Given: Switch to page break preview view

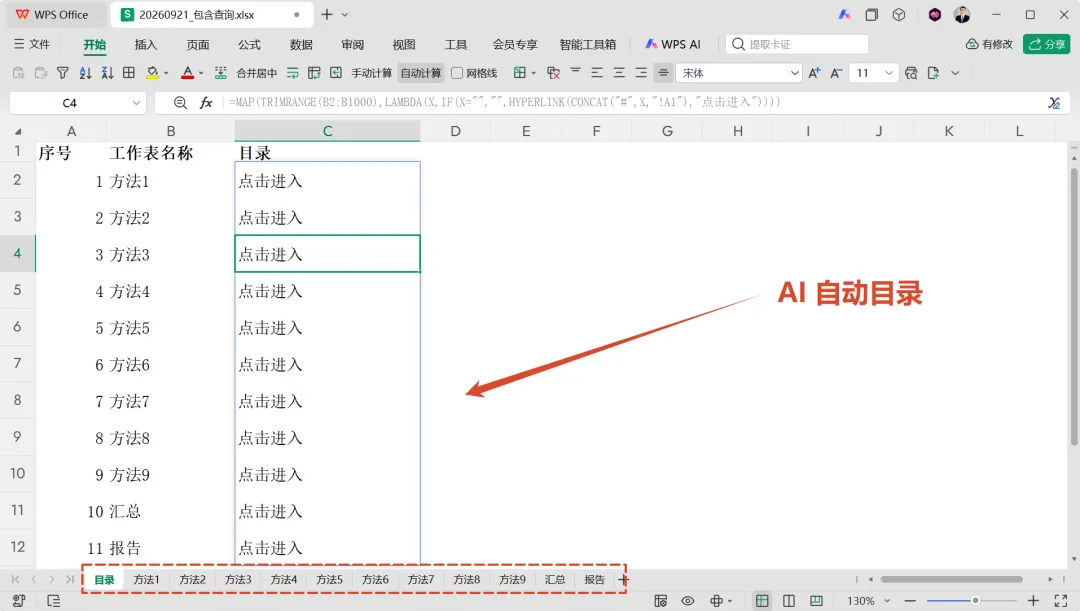Looking at the screenshot, I should (789, 601).
